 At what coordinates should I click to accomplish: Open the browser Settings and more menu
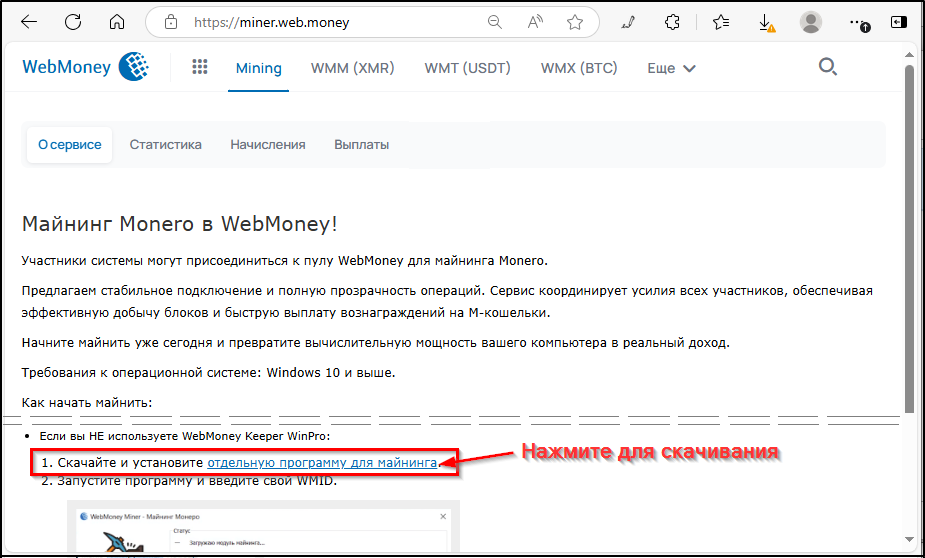tap(858, 23)
